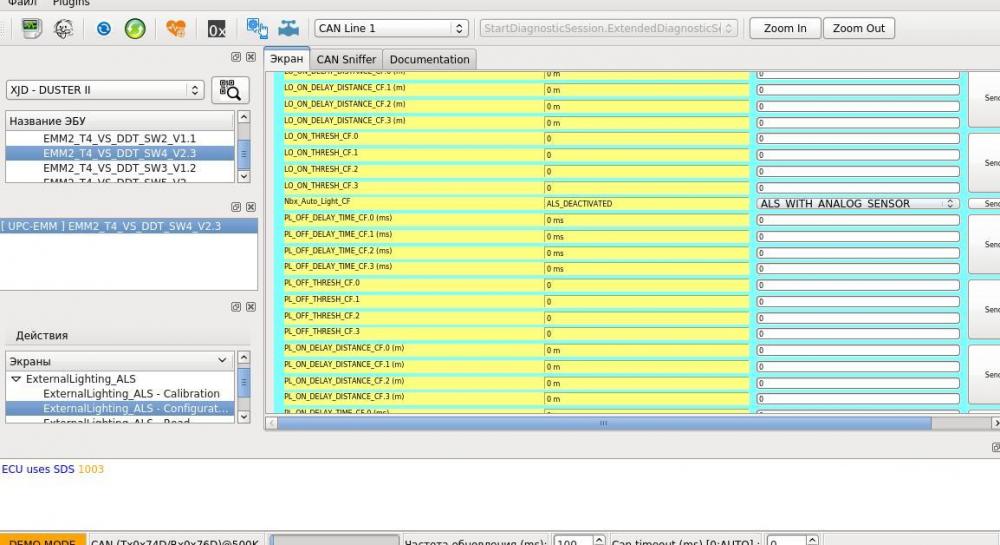Click the PL_OFF_DELAY_TIME_CF.2 (ms) label
The height and width of the screenshot is (545, 1000).
[x=338, y=251]
